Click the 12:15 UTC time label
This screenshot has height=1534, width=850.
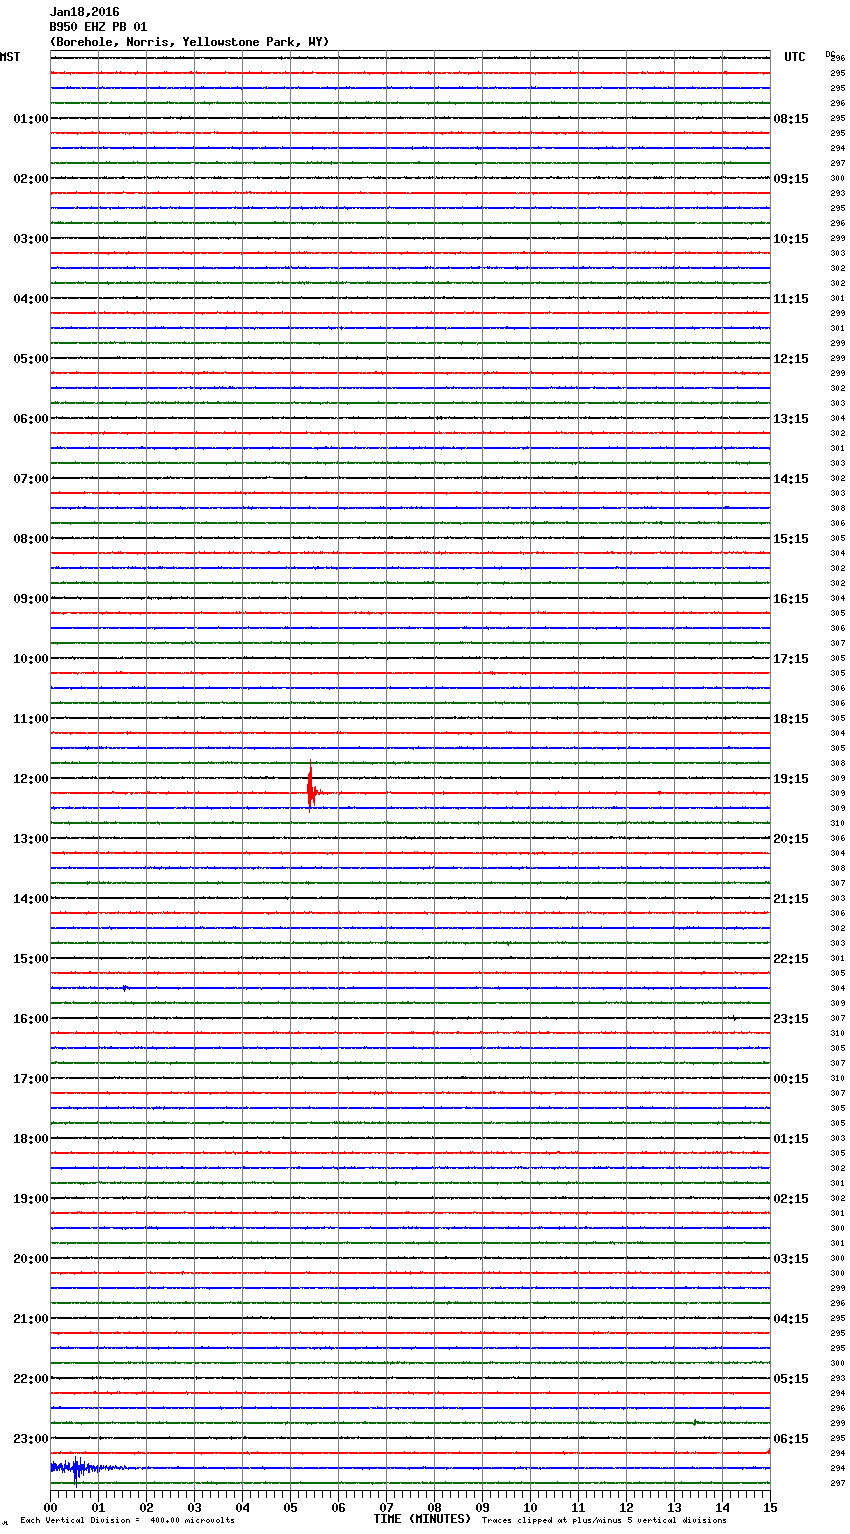pyautogui.click(x=791, y=359)
